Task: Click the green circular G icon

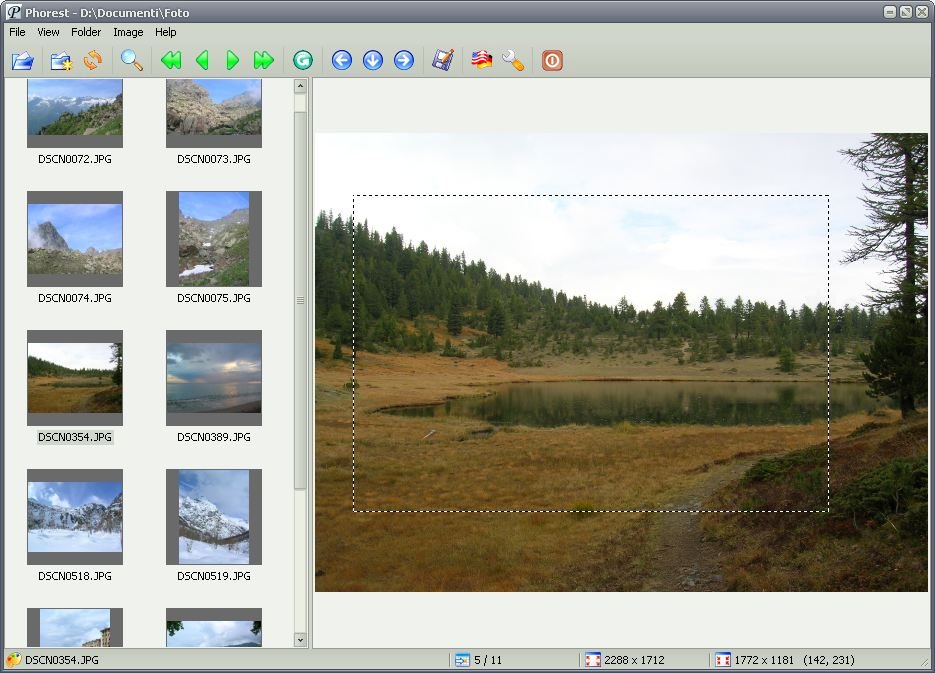Action: pyautogui.click(x=303, y=61)
